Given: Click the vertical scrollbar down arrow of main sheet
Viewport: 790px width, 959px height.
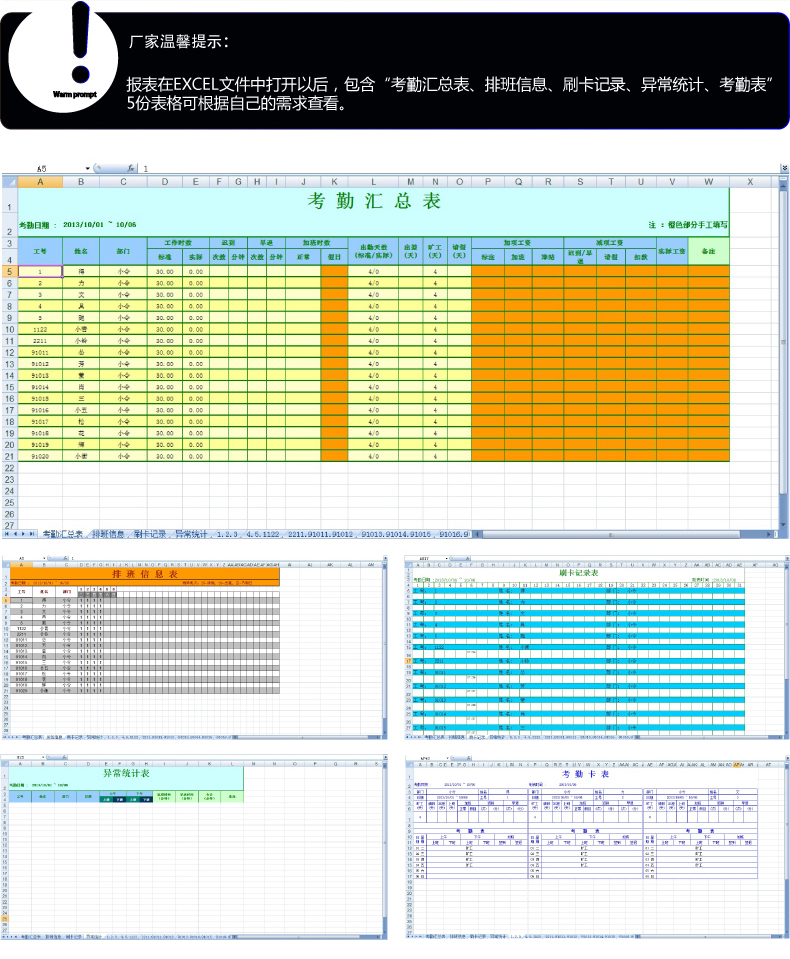Looking at the screenshot, I should [783, 525].
